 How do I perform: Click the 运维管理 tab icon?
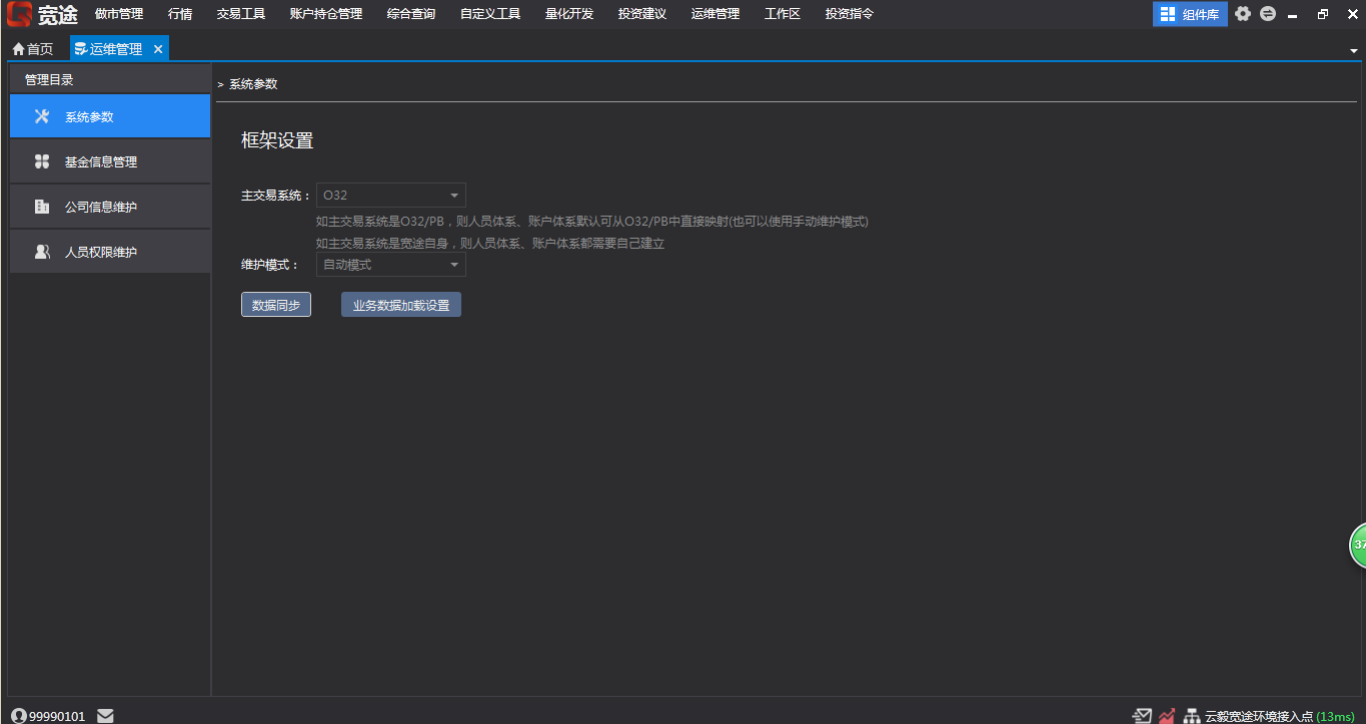point(81,49)
